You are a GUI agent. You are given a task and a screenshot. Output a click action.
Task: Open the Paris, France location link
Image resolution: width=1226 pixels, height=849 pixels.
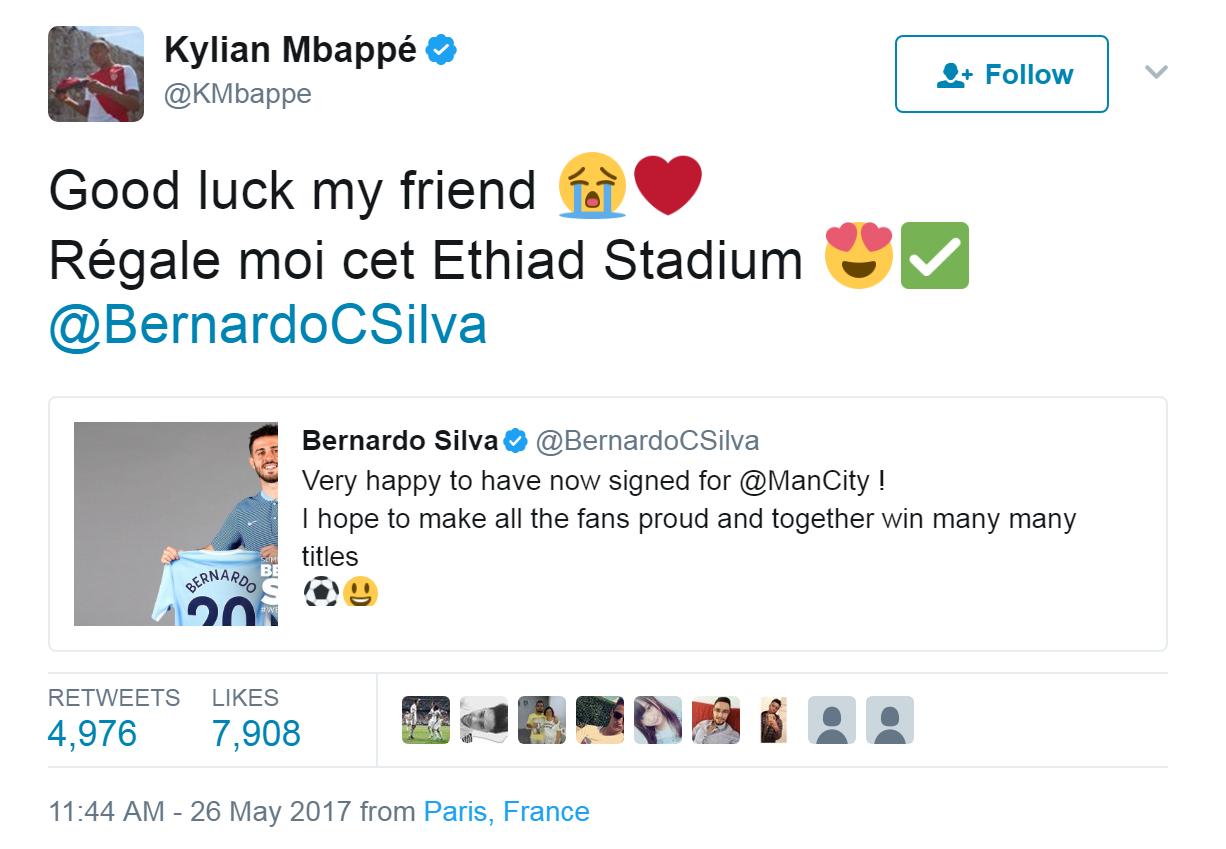coord(507,811)
